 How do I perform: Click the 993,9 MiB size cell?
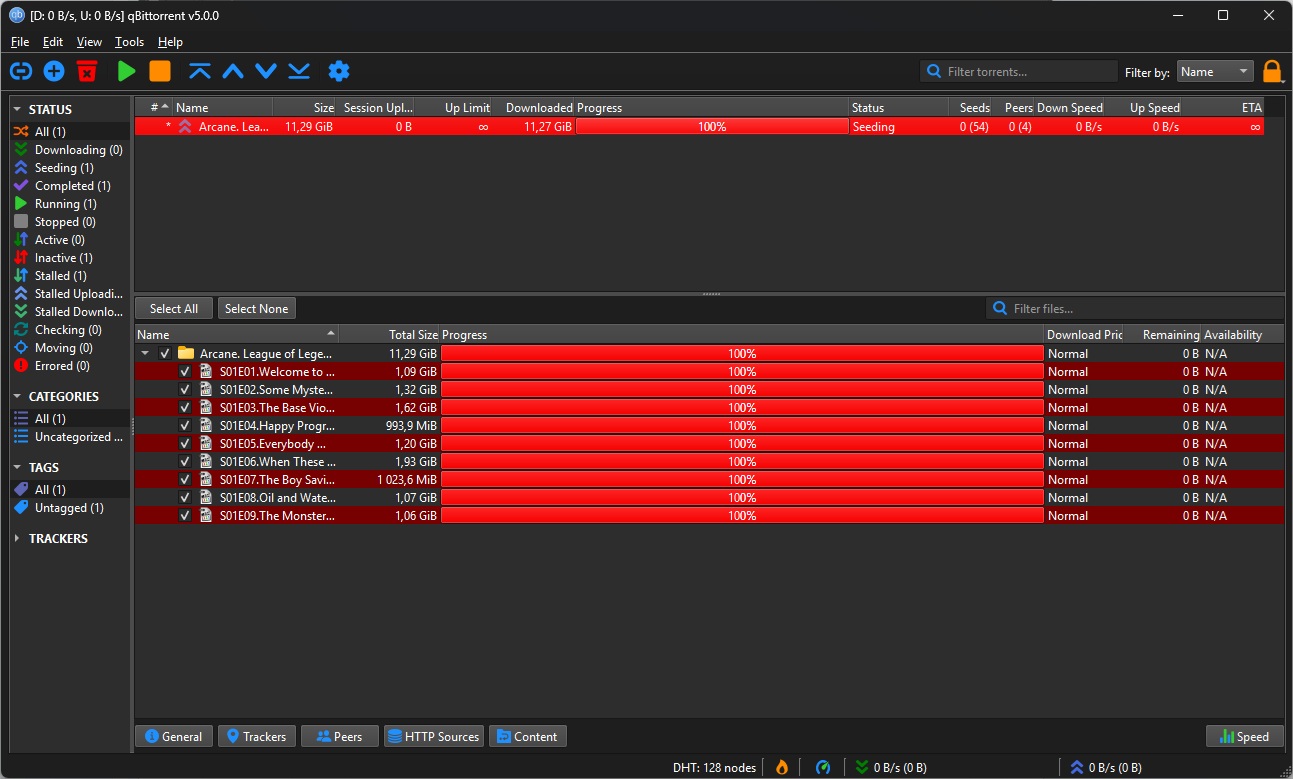410,425
